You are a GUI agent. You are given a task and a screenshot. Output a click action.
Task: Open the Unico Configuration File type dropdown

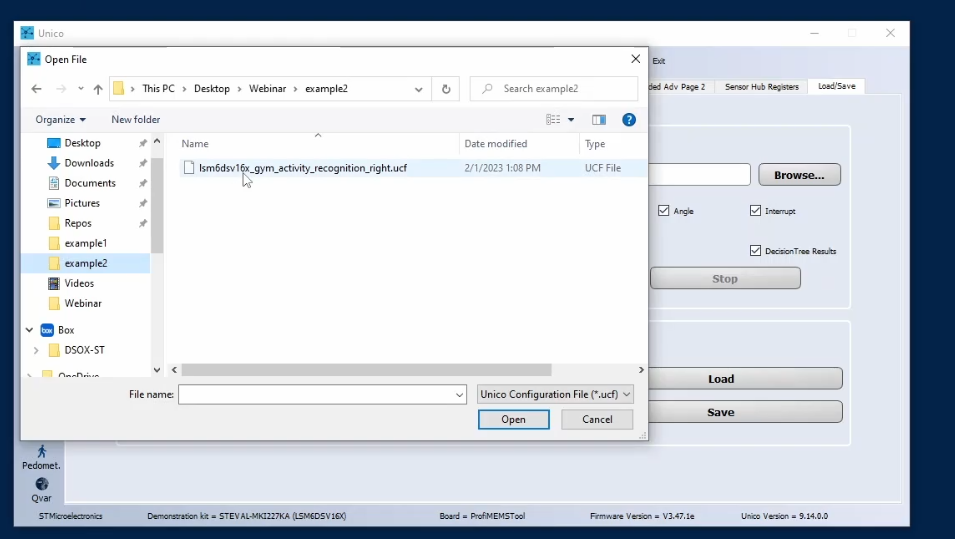coord(555,395)
